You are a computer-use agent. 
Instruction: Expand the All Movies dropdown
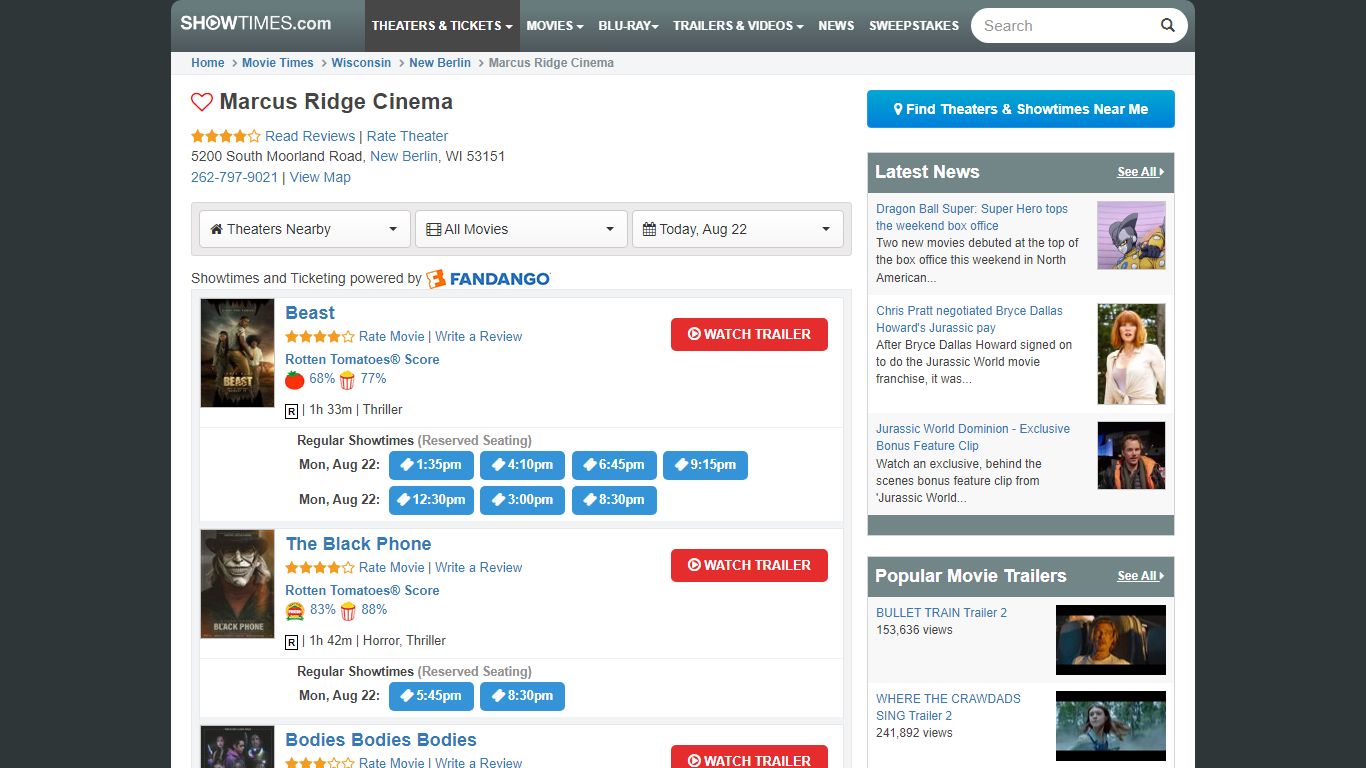pos(521,229)
